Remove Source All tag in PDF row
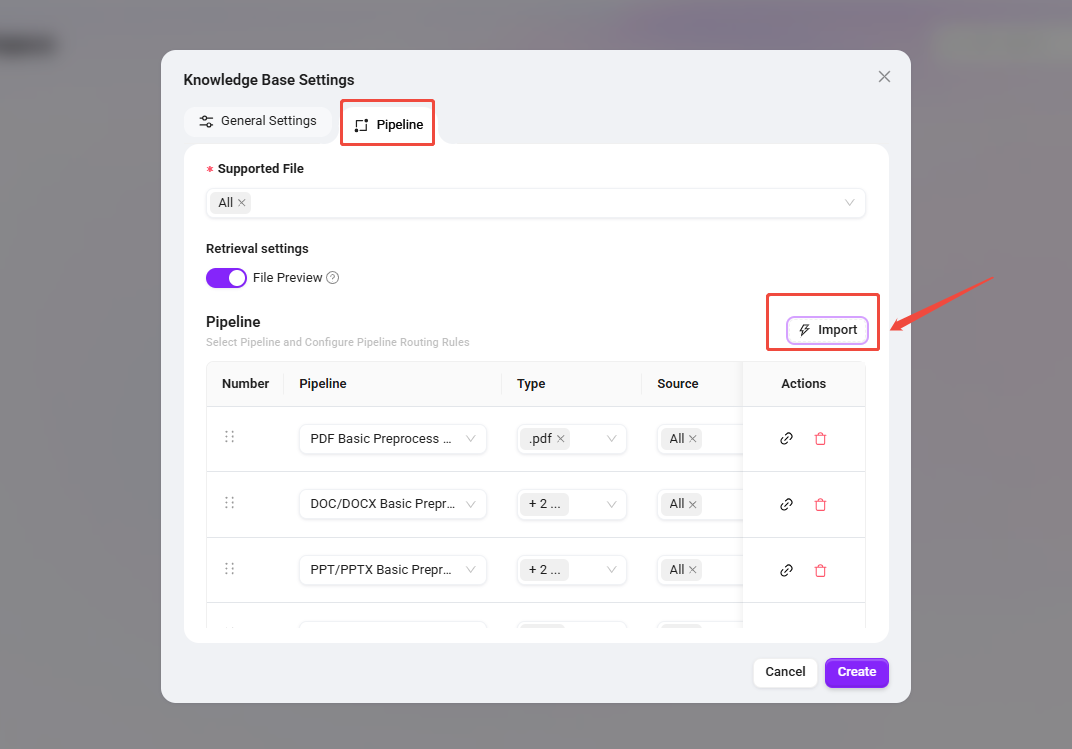1072x749 pixels. [693, 439]
